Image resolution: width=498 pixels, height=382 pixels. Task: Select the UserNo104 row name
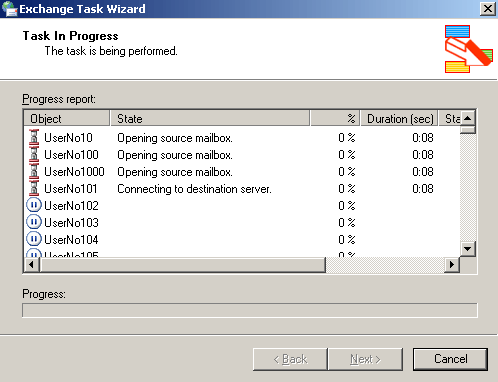tap(71, 240)
